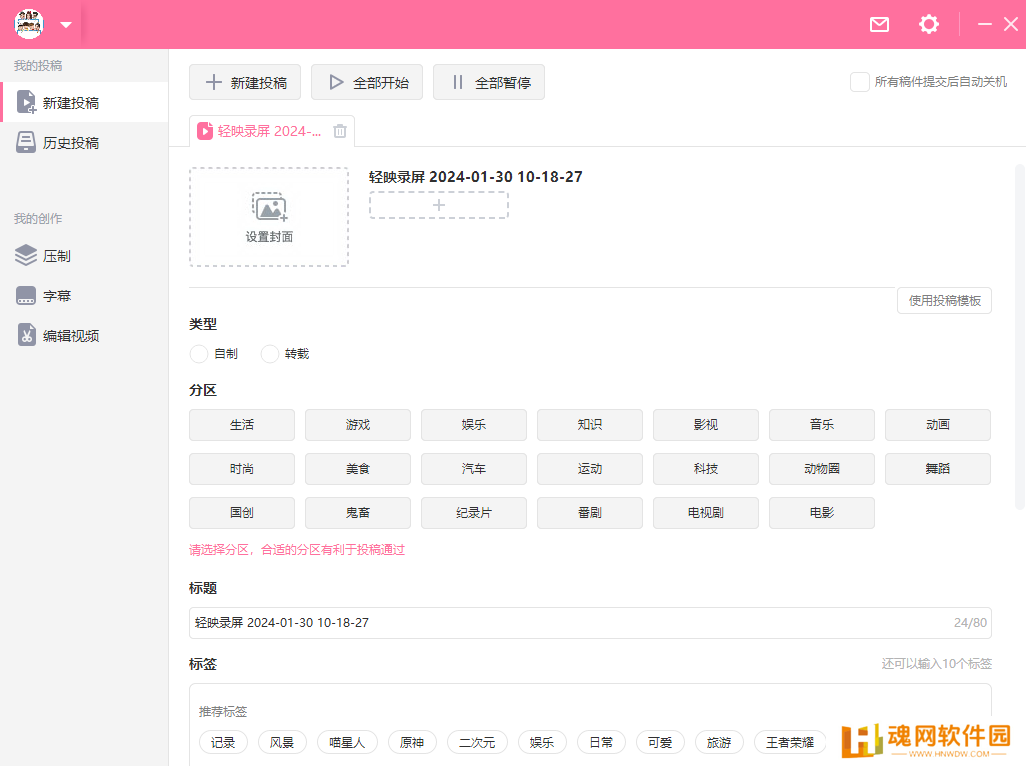Screen dimensions: 1026x766
Task: Open 使用投稿模板 template selector
Action: (944, 300)
